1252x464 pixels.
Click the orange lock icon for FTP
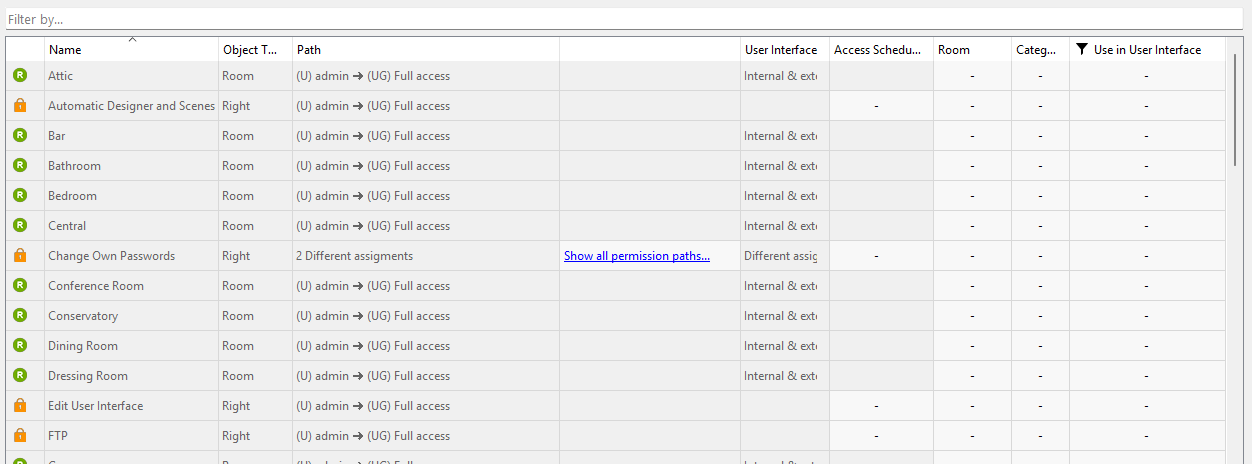click(20, 436)
